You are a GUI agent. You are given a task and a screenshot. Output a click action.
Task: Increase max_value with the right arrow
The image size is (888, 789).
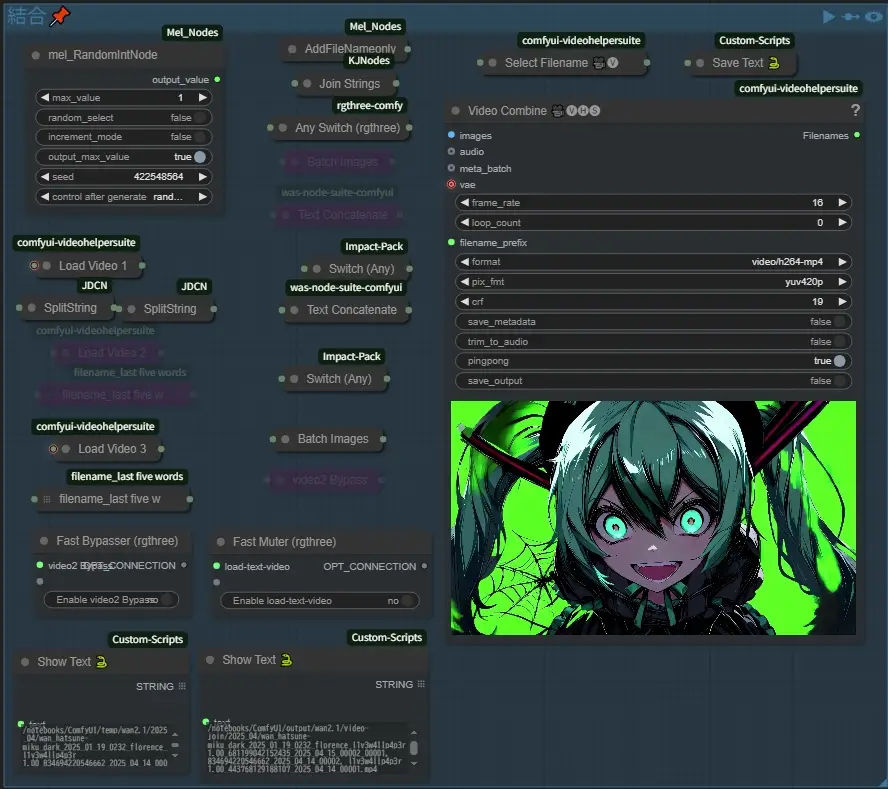(x=202, y=97)
